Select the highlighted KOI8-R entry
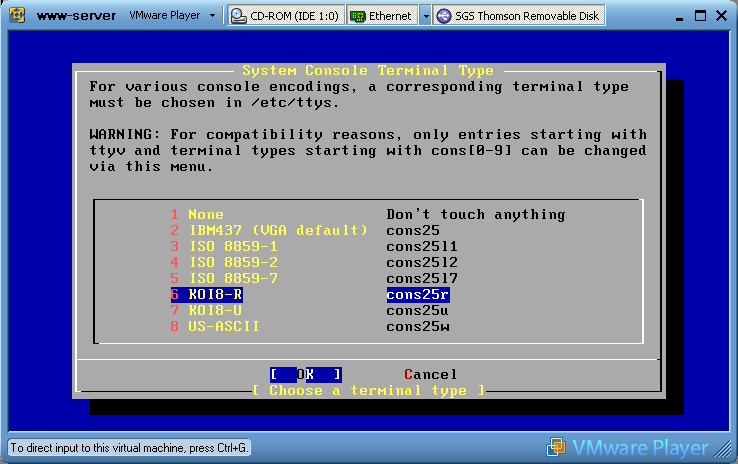The width and height of the screenshot is (738, 464). coord(207,295)
